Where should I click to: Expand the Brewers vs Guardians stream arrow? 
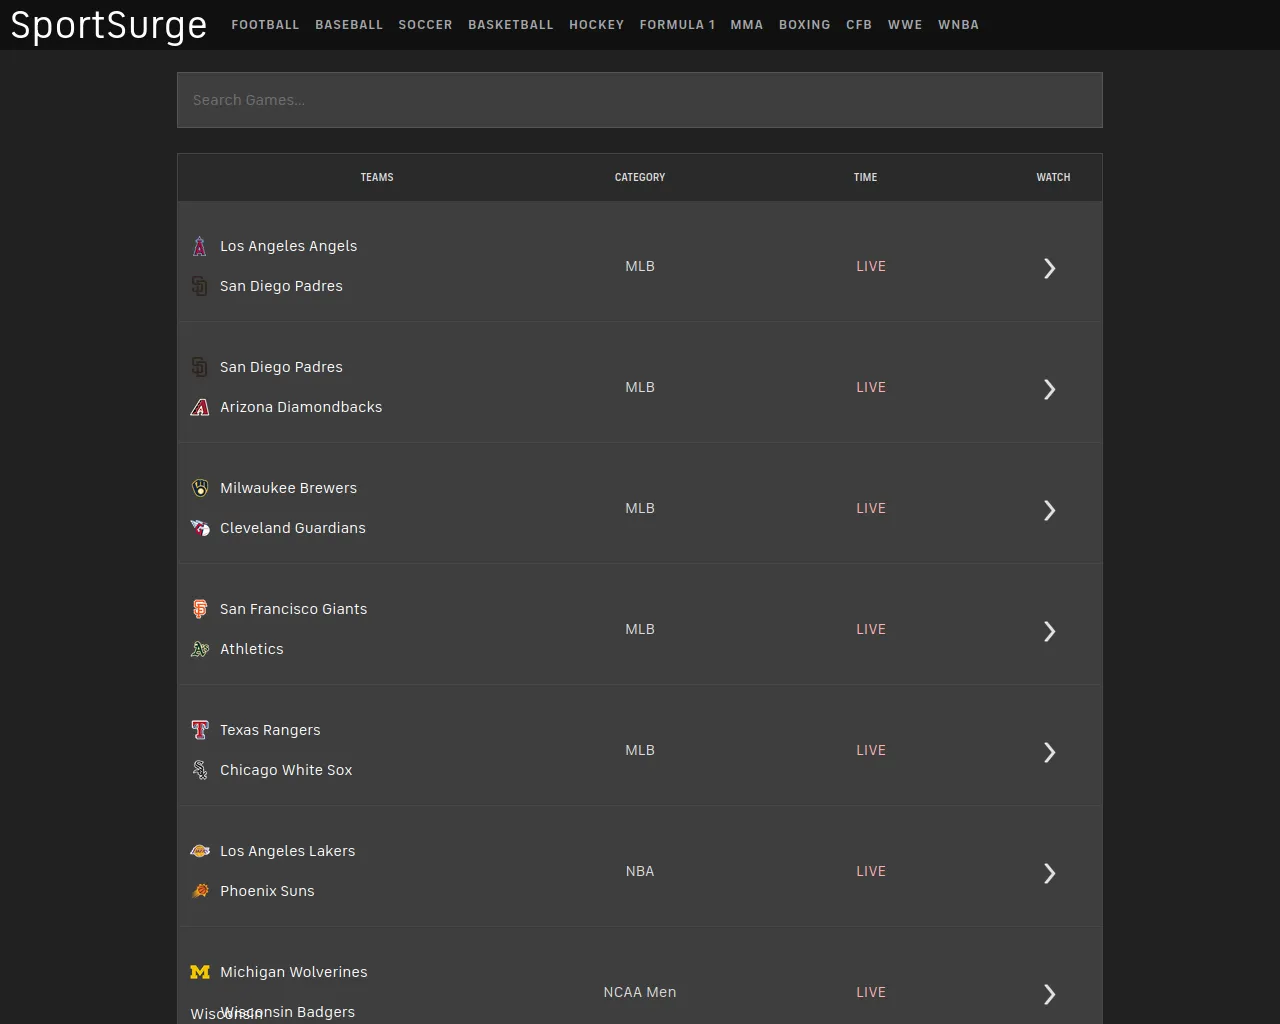[x=1049, y=510]
